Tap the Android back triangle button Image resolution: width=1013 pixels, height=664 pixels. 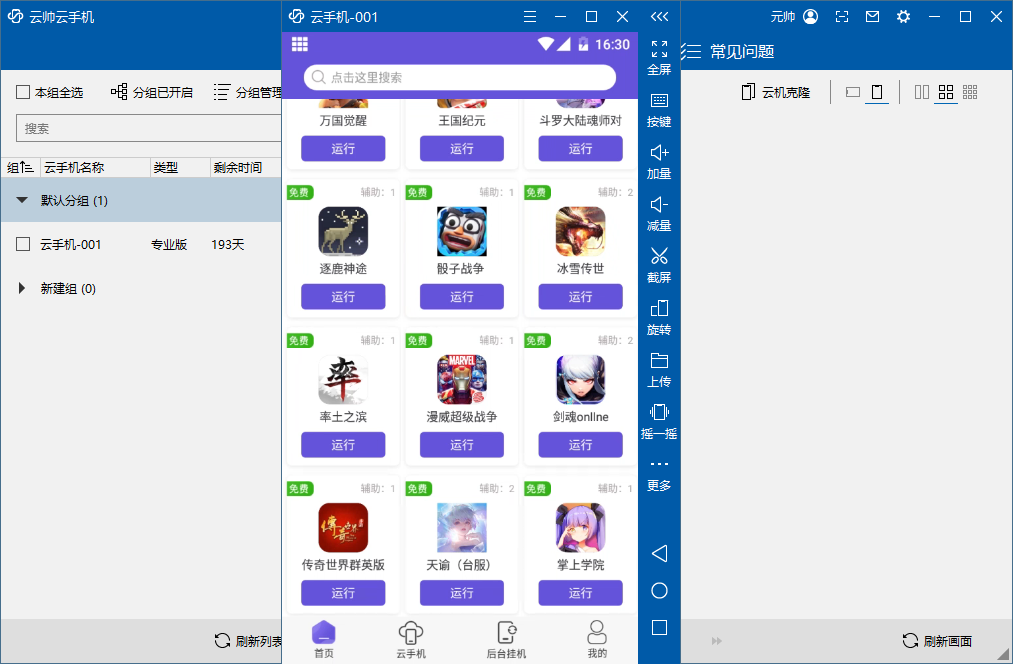(659, 554)
